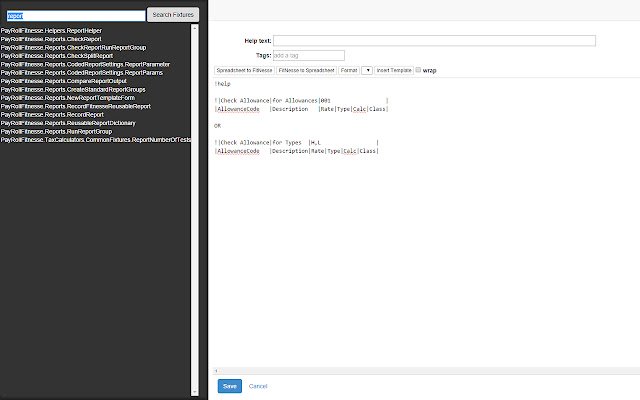Open CheckReportRunReportGroup fixture entry
Image resolution: width=640 pixels, height=400 pixels.
73,47
